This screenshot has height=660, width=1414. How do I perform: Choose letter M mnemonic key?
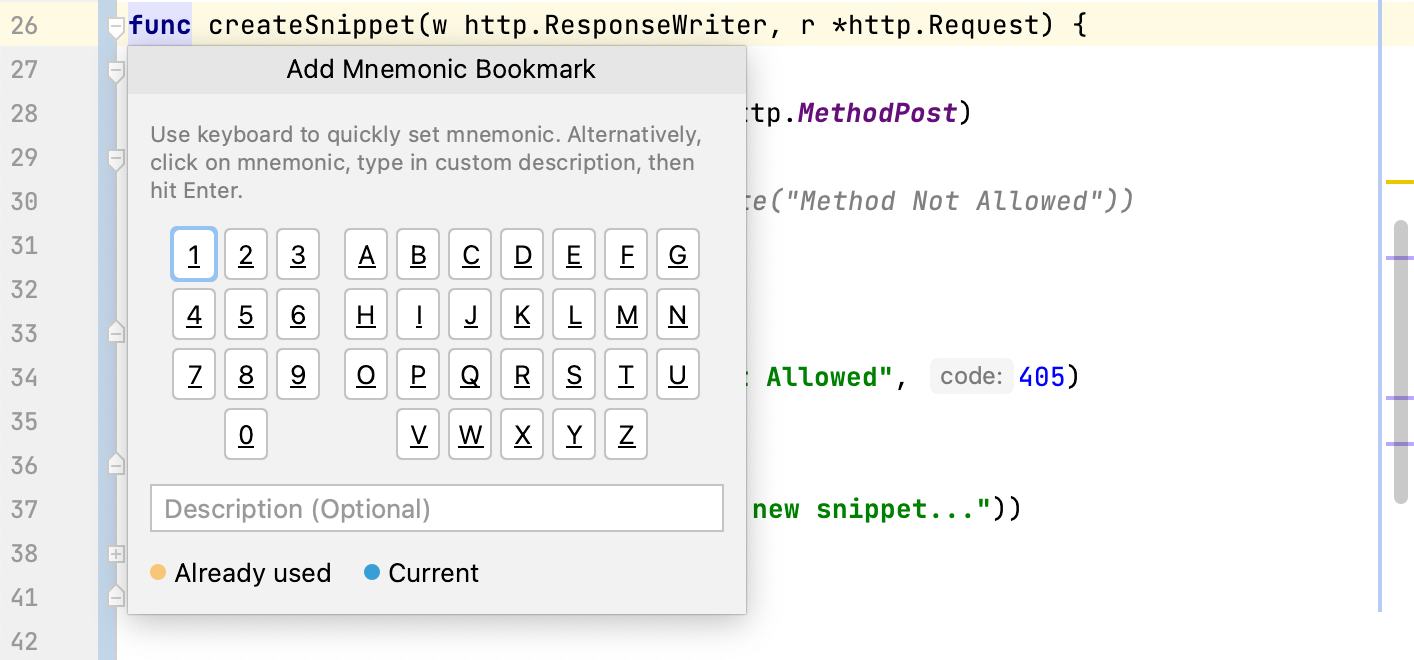pyautogui.click(x=626, y=315)
